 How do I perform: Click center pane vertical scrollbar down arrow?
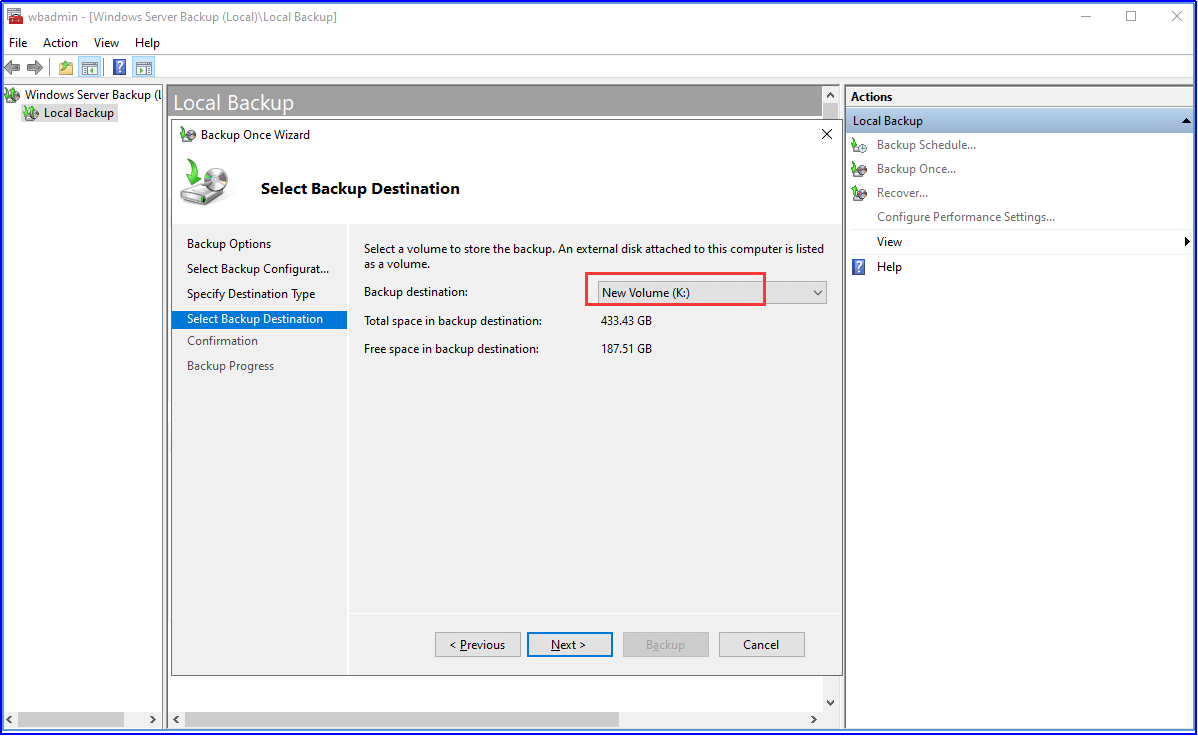click(x=831, y=702)
